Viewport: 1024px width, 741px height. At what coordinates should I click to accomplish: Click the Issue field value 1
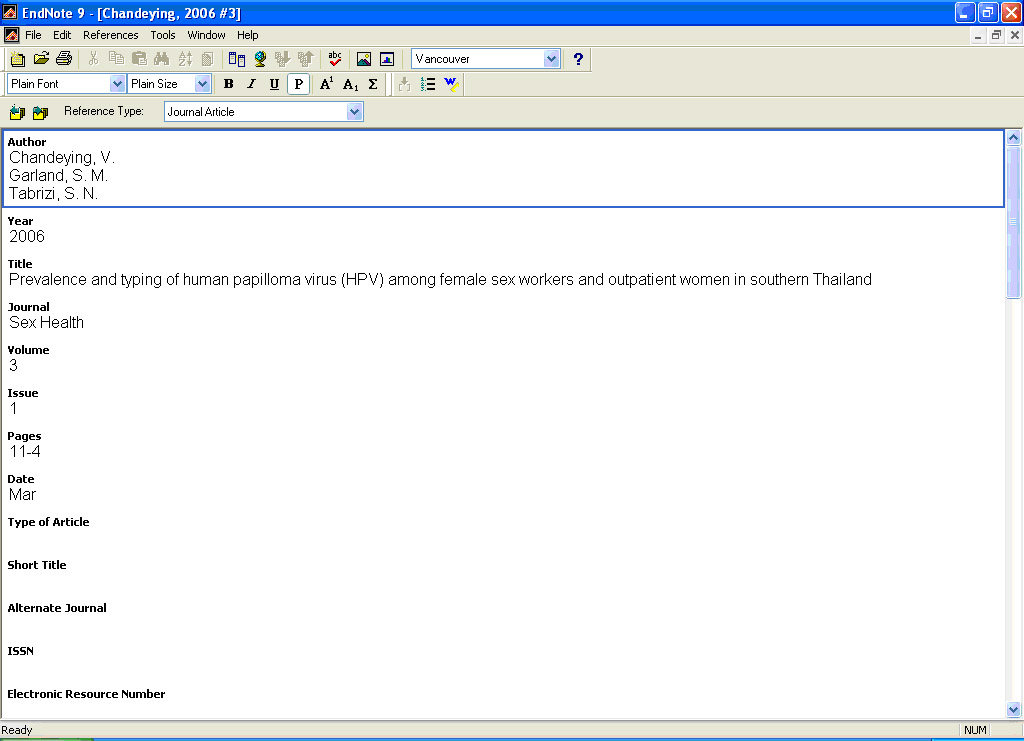tap(13, 409)
